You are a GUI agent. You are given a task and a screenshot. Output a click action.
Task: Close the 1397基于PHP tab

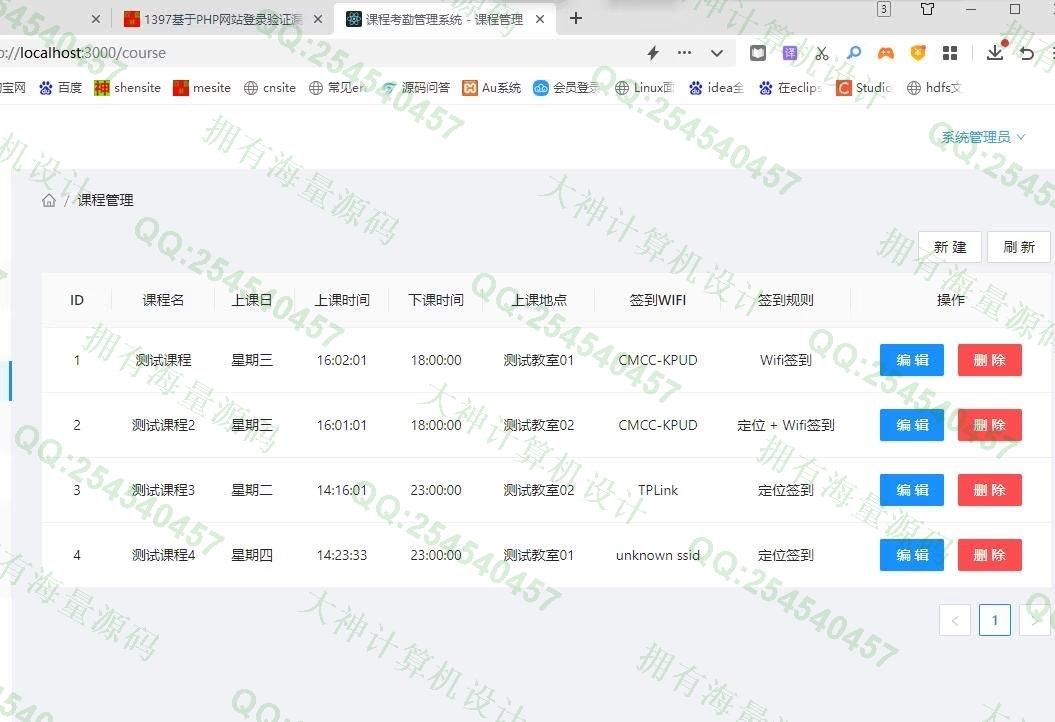coord(318,19)
